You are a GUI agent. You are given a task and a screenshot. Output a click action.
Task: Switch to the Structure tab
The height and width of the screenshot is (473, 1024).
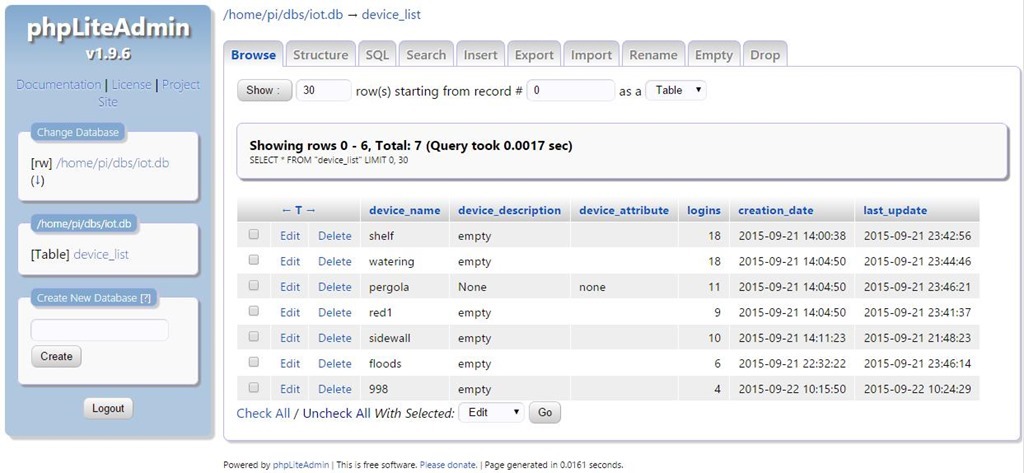tap(321, 55)
